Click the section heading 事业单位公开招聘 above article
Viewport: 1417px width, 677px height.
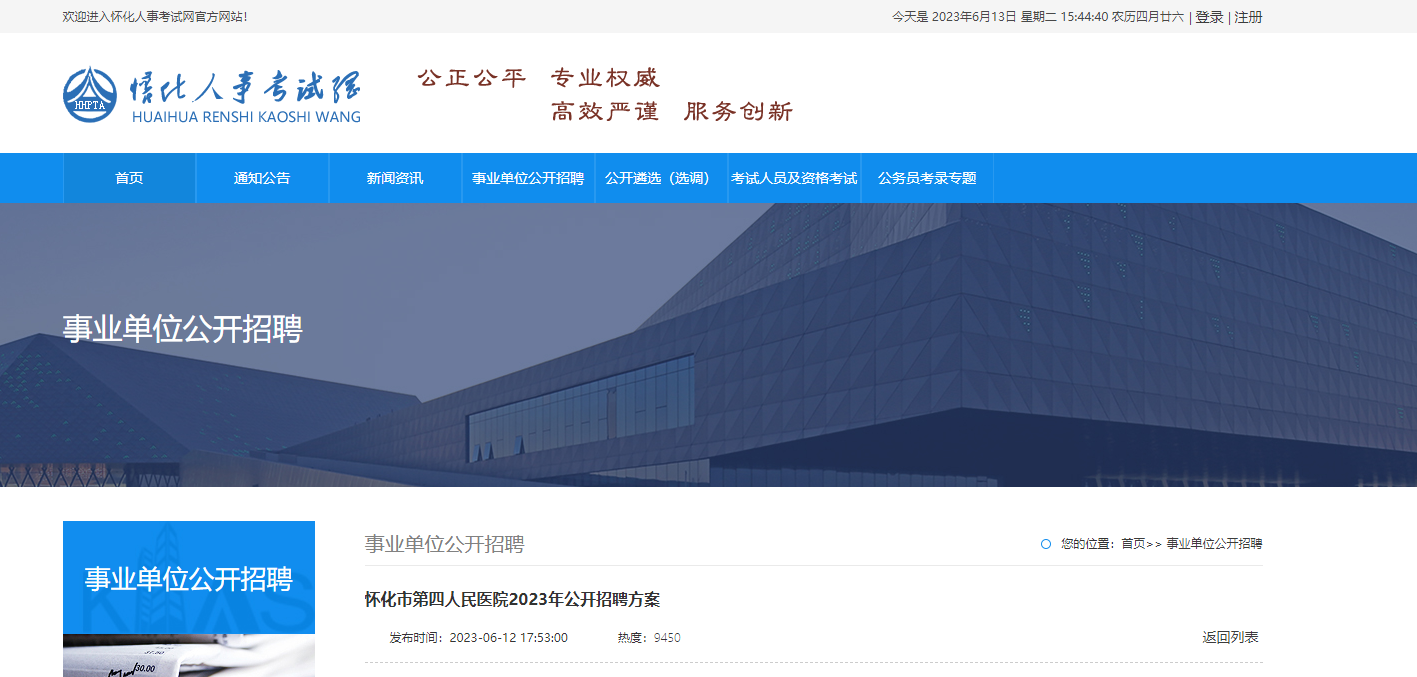click(x=444, y=544)
